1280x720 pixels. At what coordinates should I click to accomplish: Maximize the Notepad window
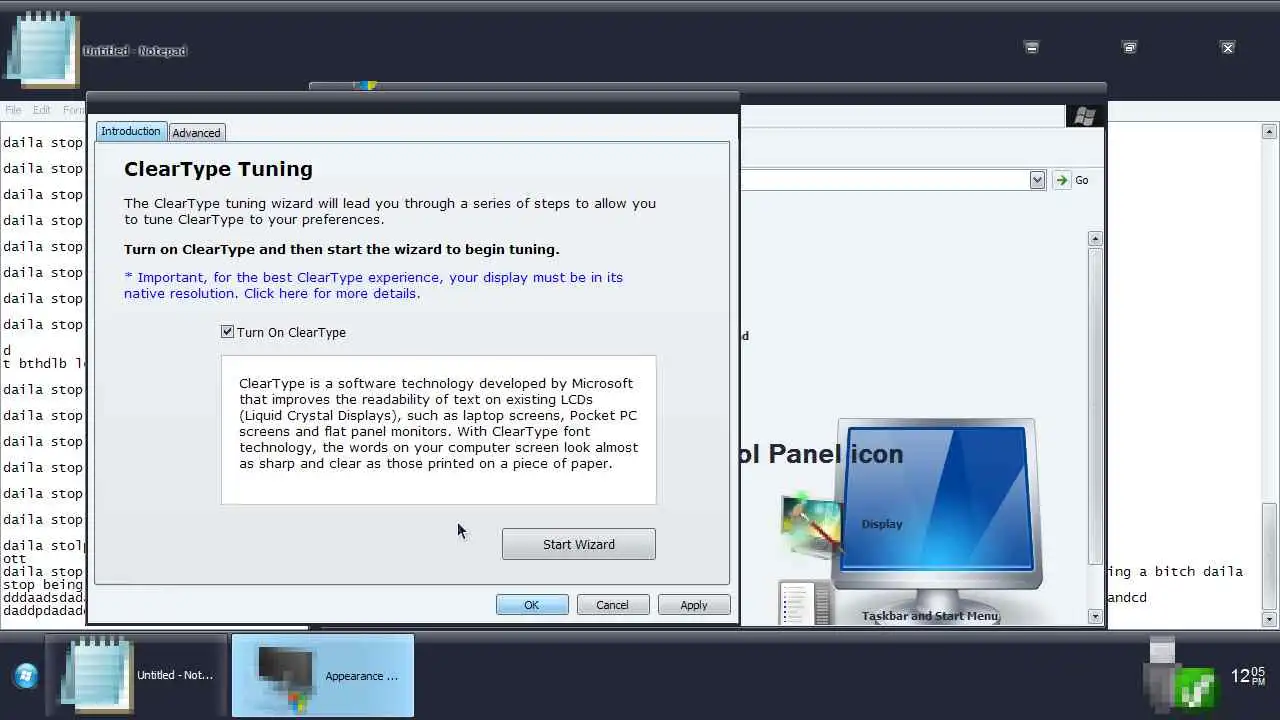pyautogui.click(x=1129, y=47)
